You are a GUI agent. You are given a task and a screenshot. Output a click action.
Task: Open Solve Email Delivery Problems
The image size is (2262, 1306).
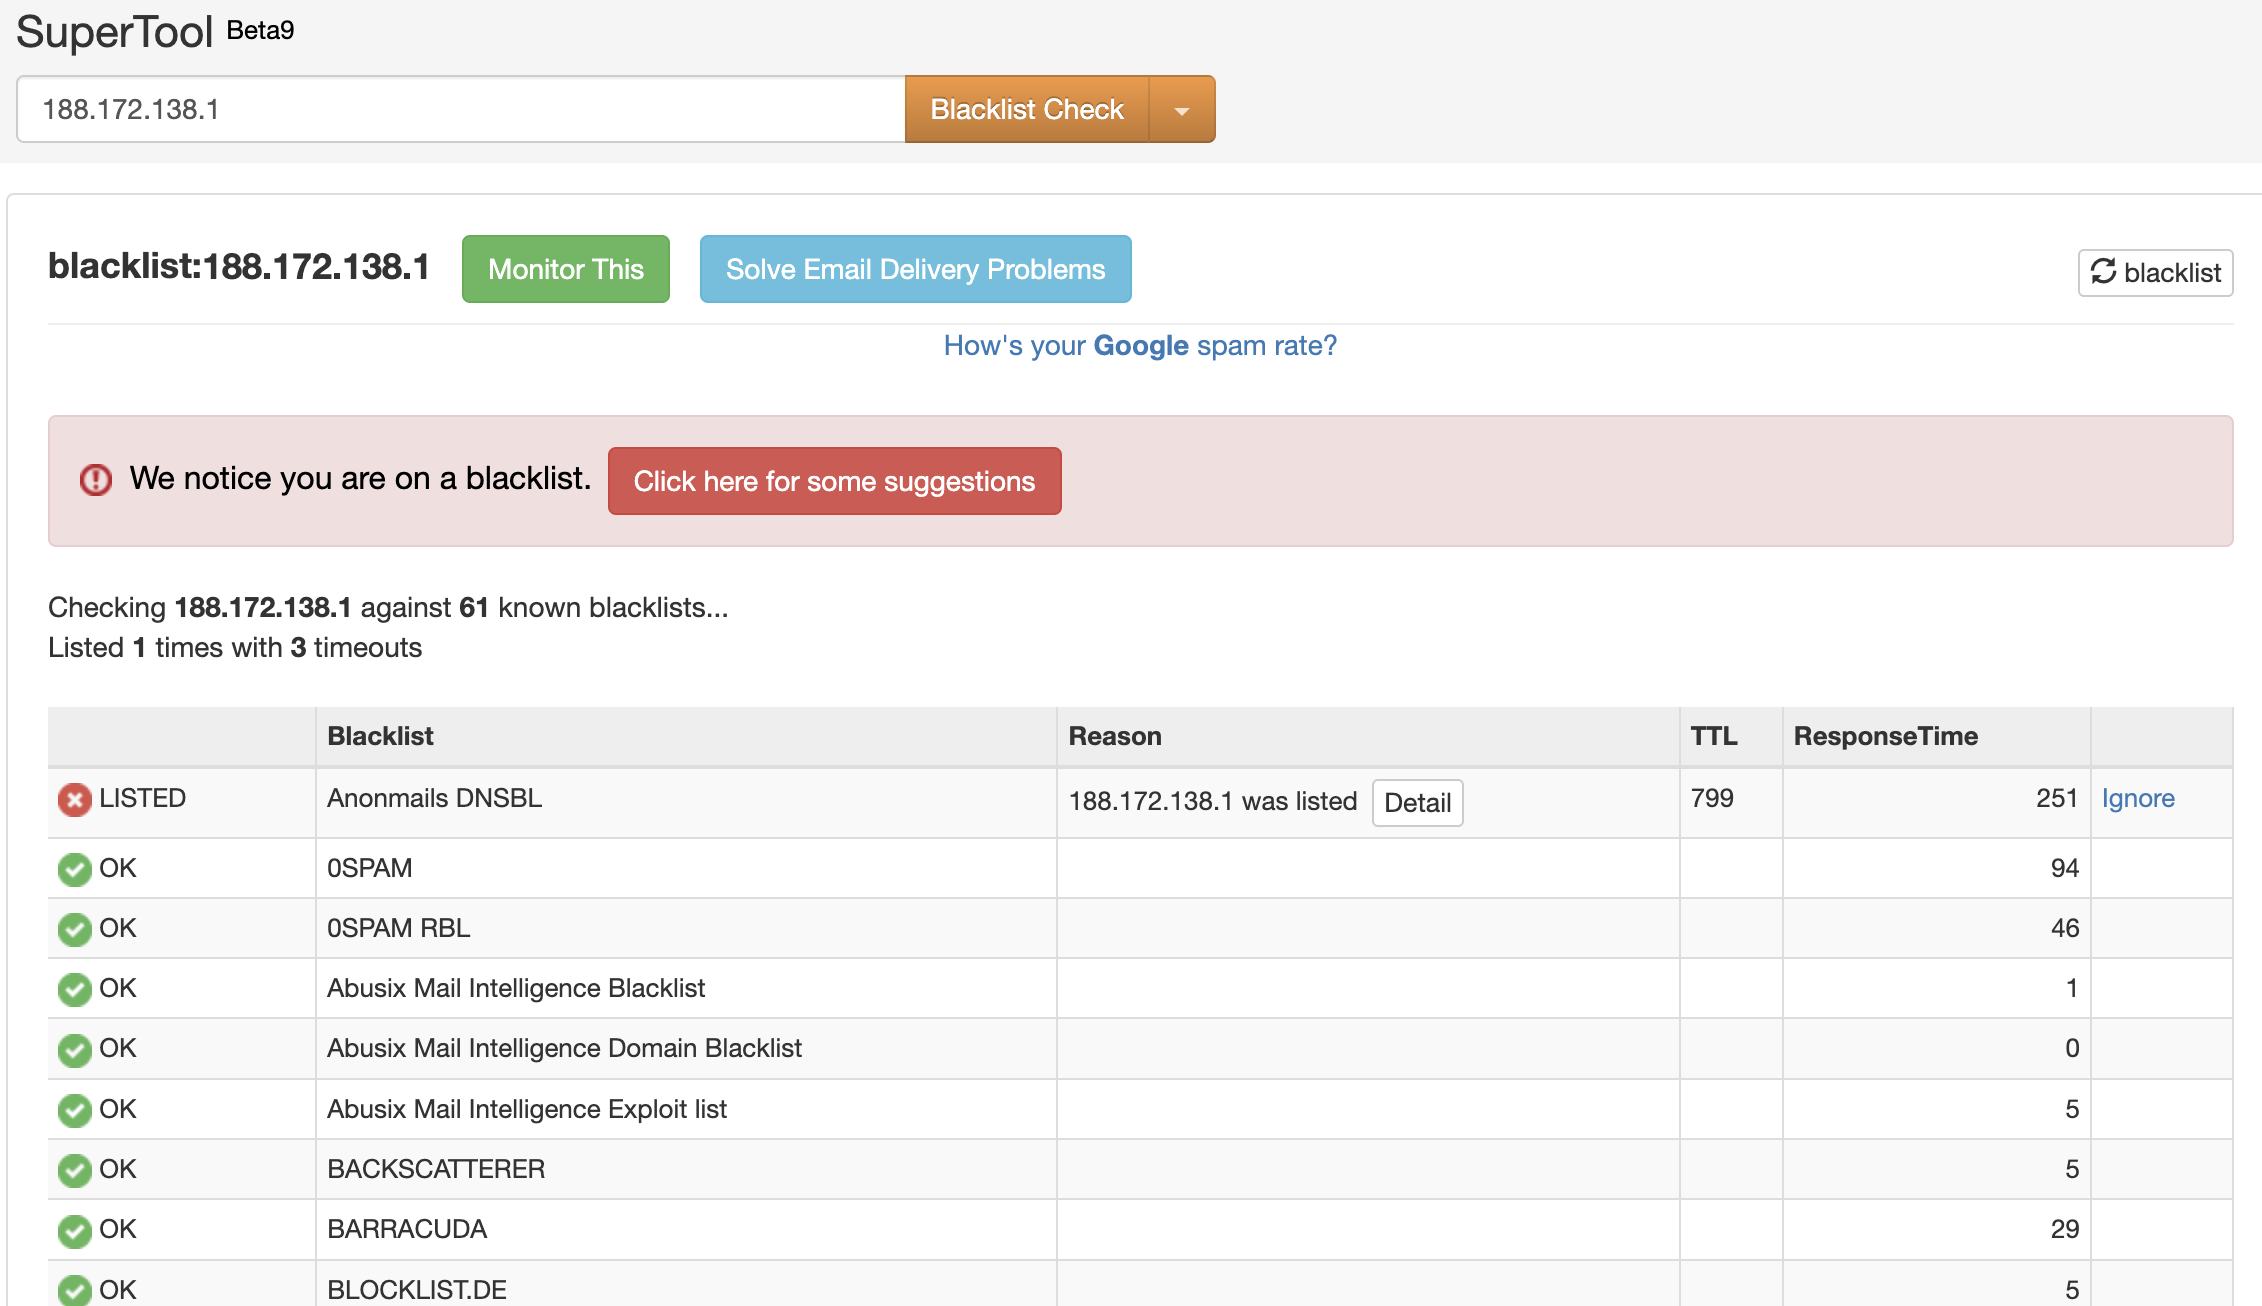pos(915,269)
